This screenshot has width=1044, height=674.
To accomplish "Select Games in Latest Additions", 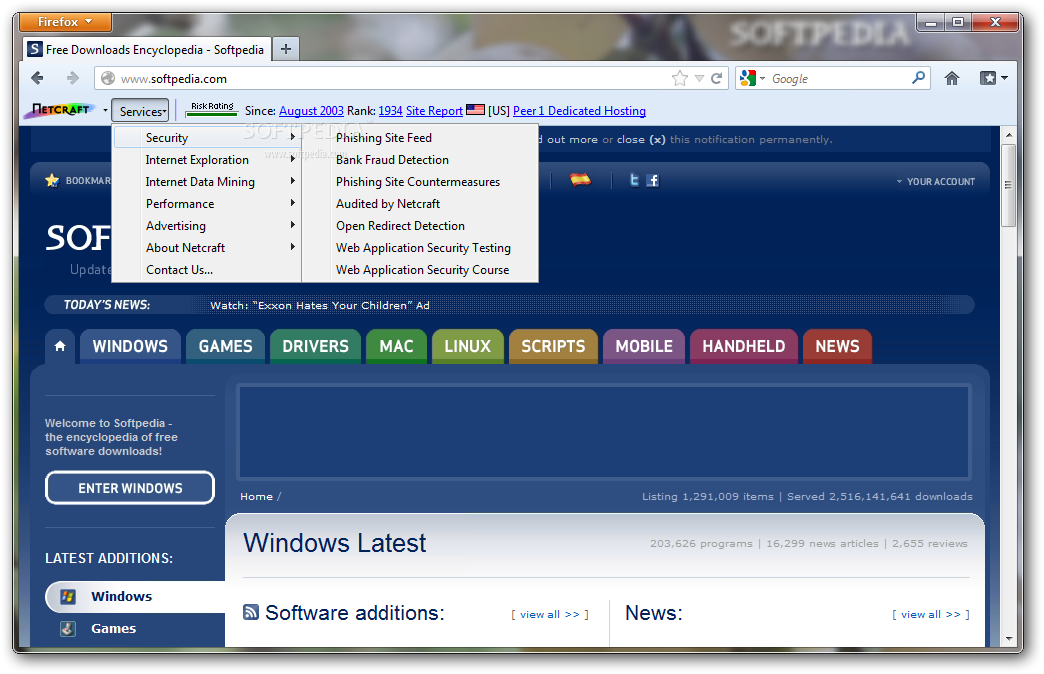I will click(x=113, y=628).
